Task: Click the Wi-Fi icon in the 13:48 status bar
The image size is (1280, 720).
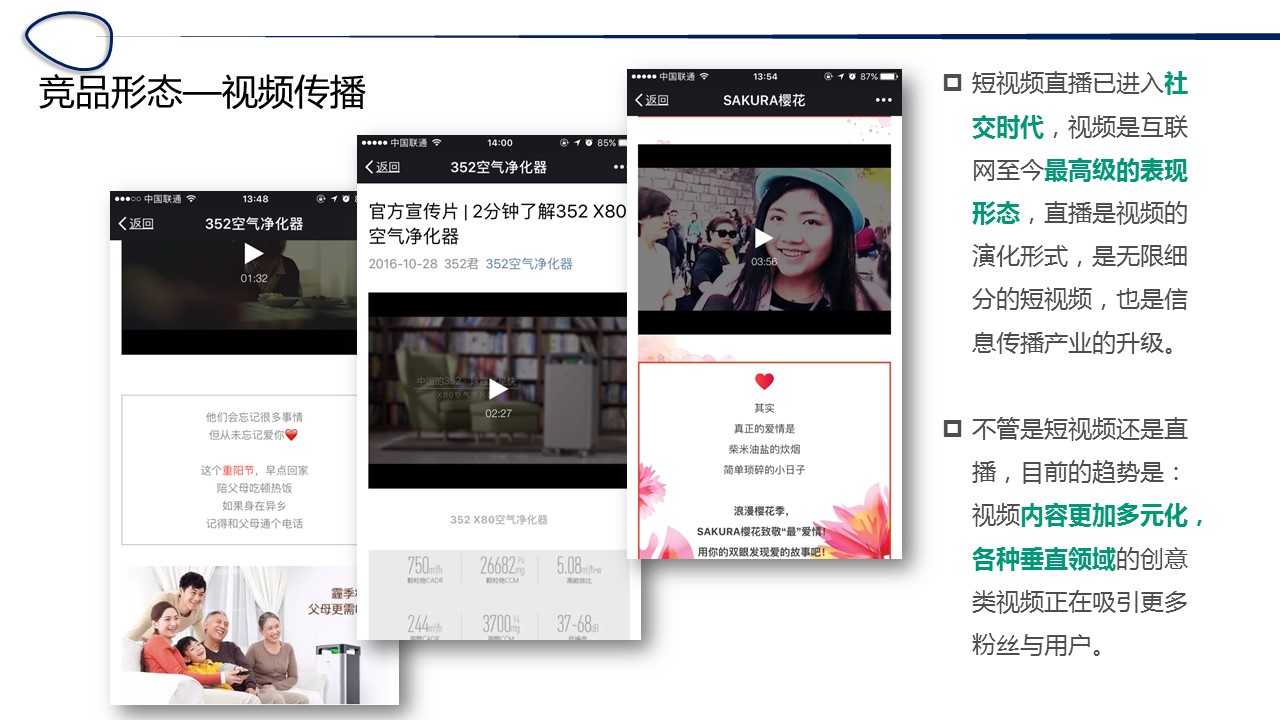Action: [191, 199]
